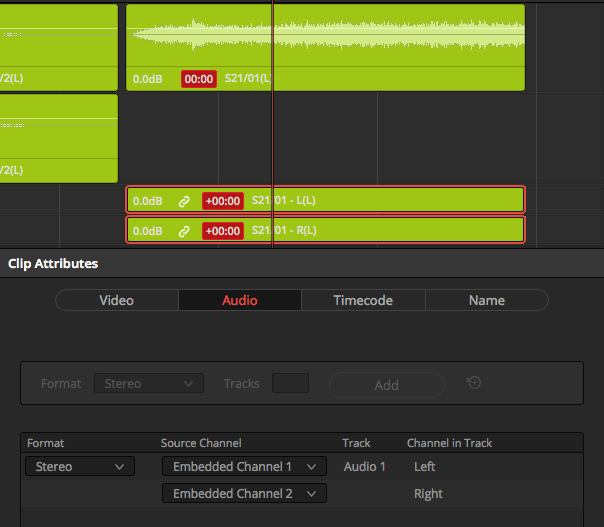Switch to the Video tab
Viewport: 604px width, 527px height.
pos(117,300)
